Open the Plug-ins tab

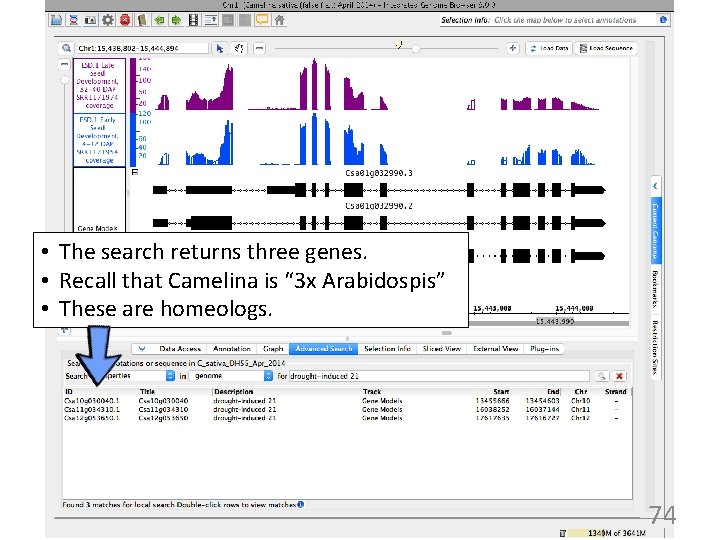(545, 349)
